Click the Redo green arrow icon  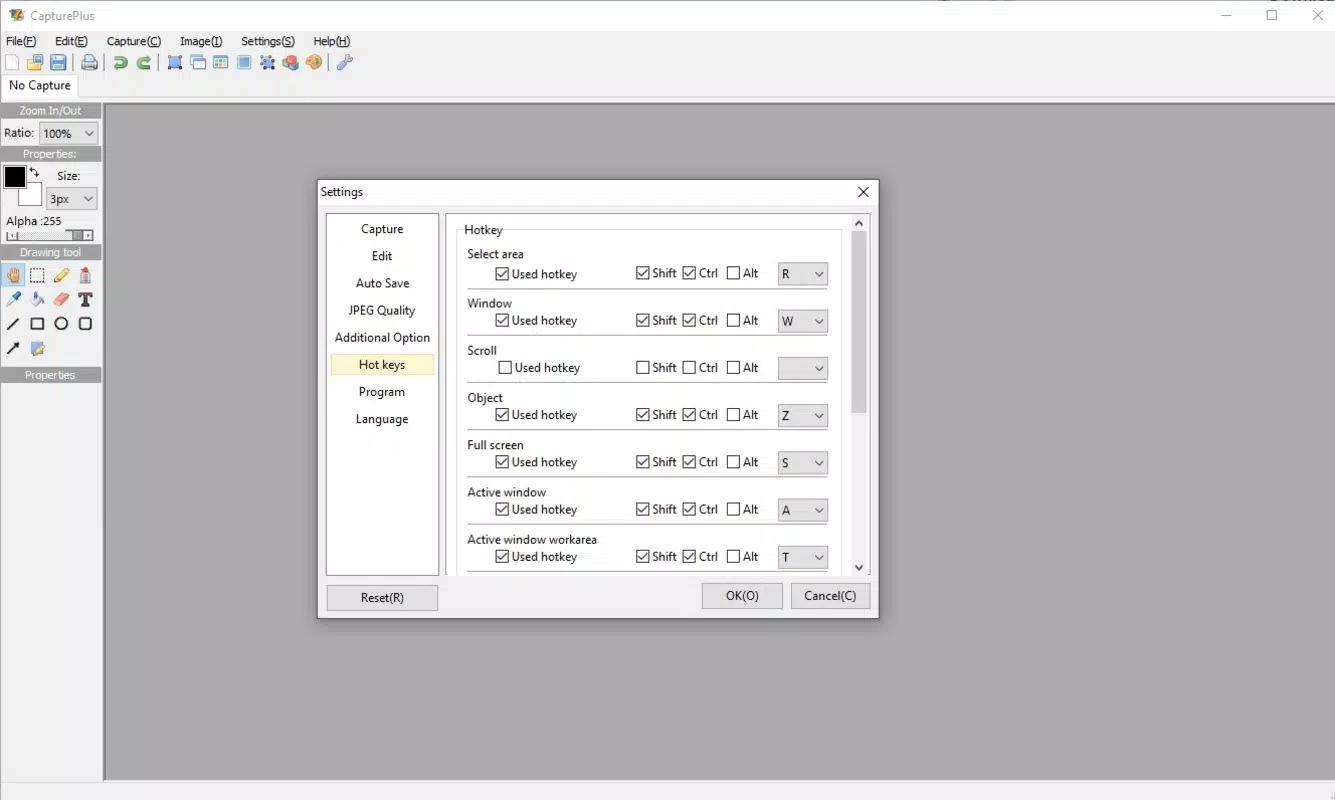(x=144, y=63)
